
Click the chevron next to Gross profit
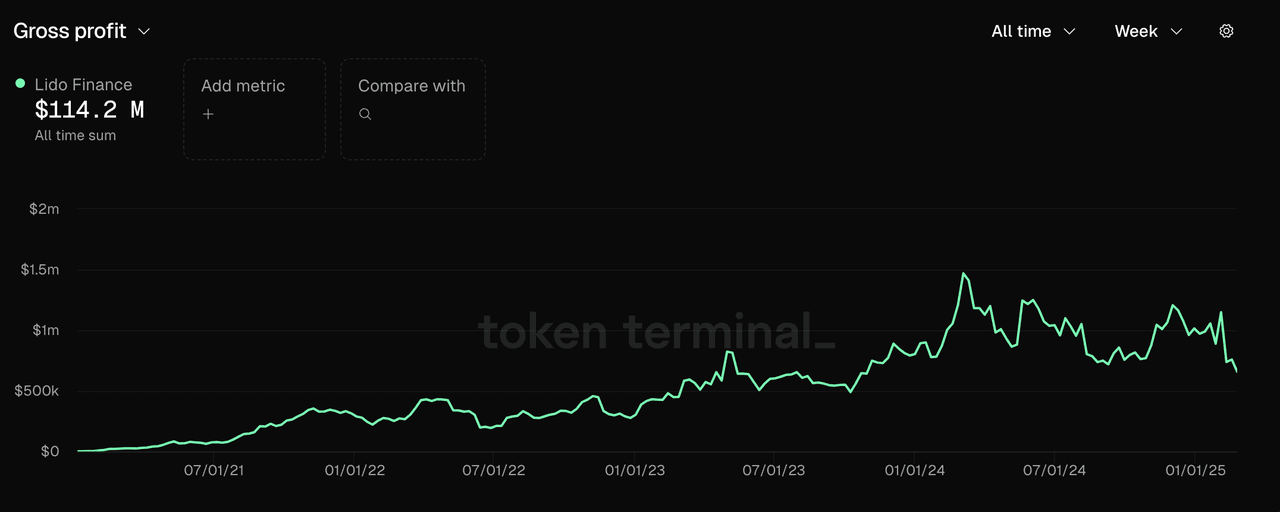coord(144,31)
